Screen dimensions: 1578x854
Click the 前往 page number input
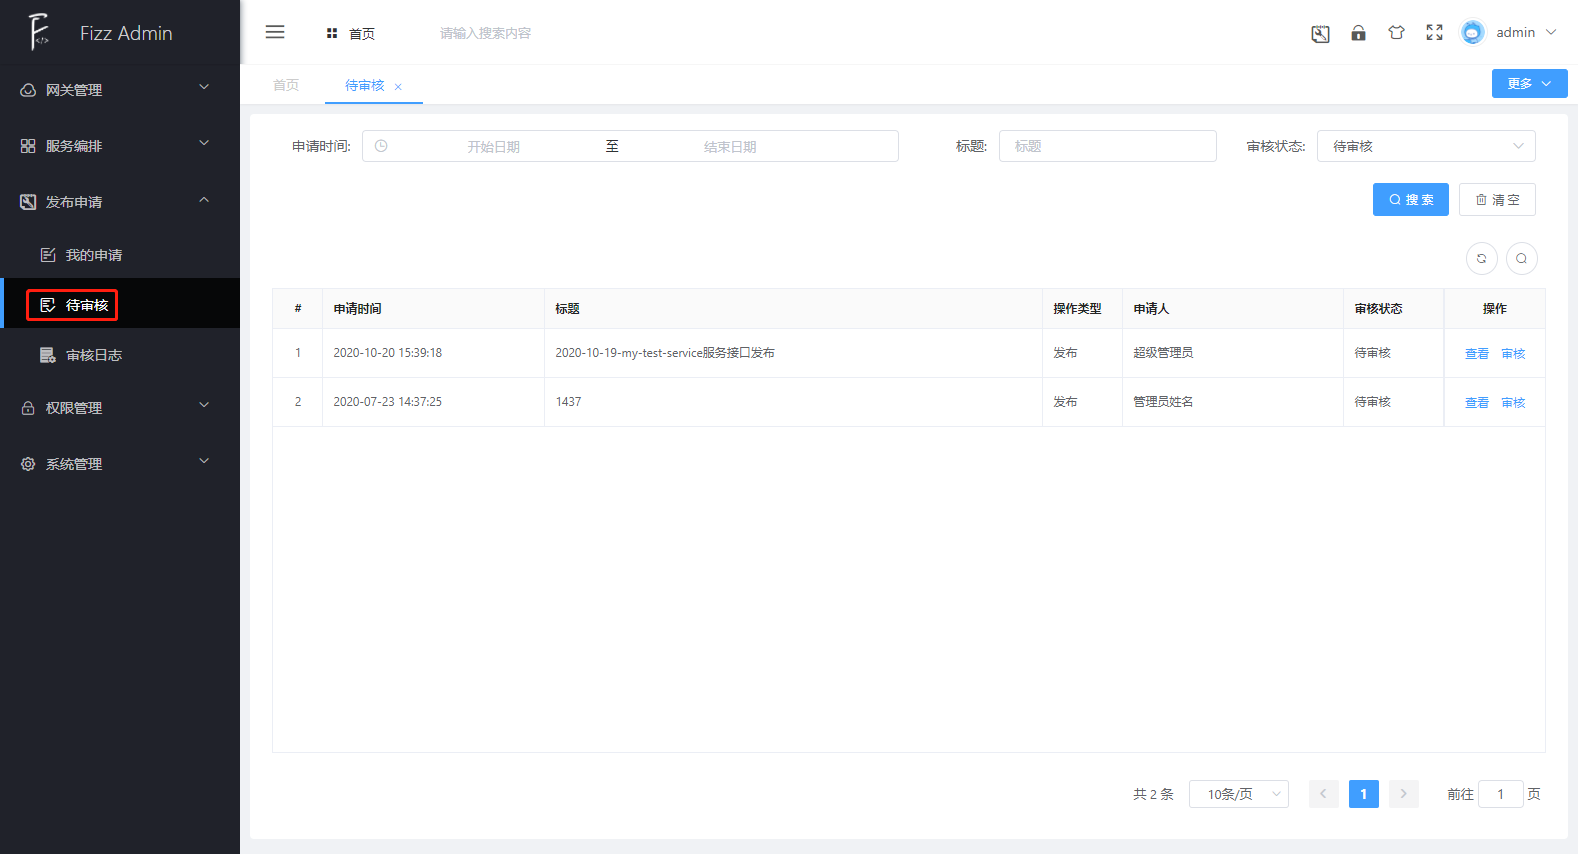(1500, 794)
